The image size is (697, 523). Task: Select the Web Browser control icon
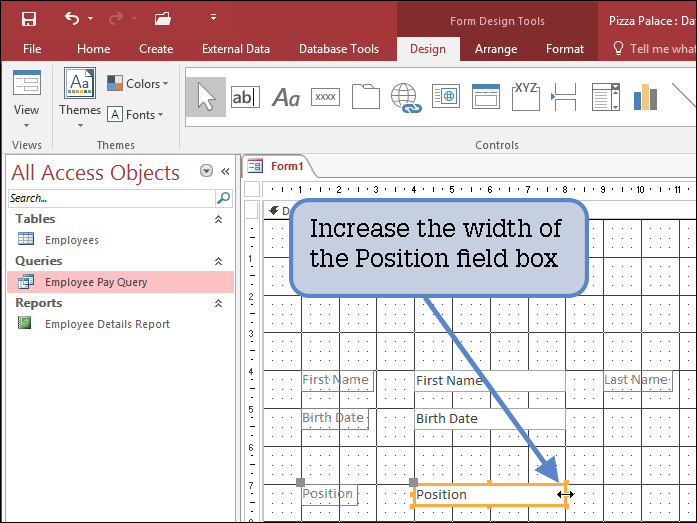point(446,96)
